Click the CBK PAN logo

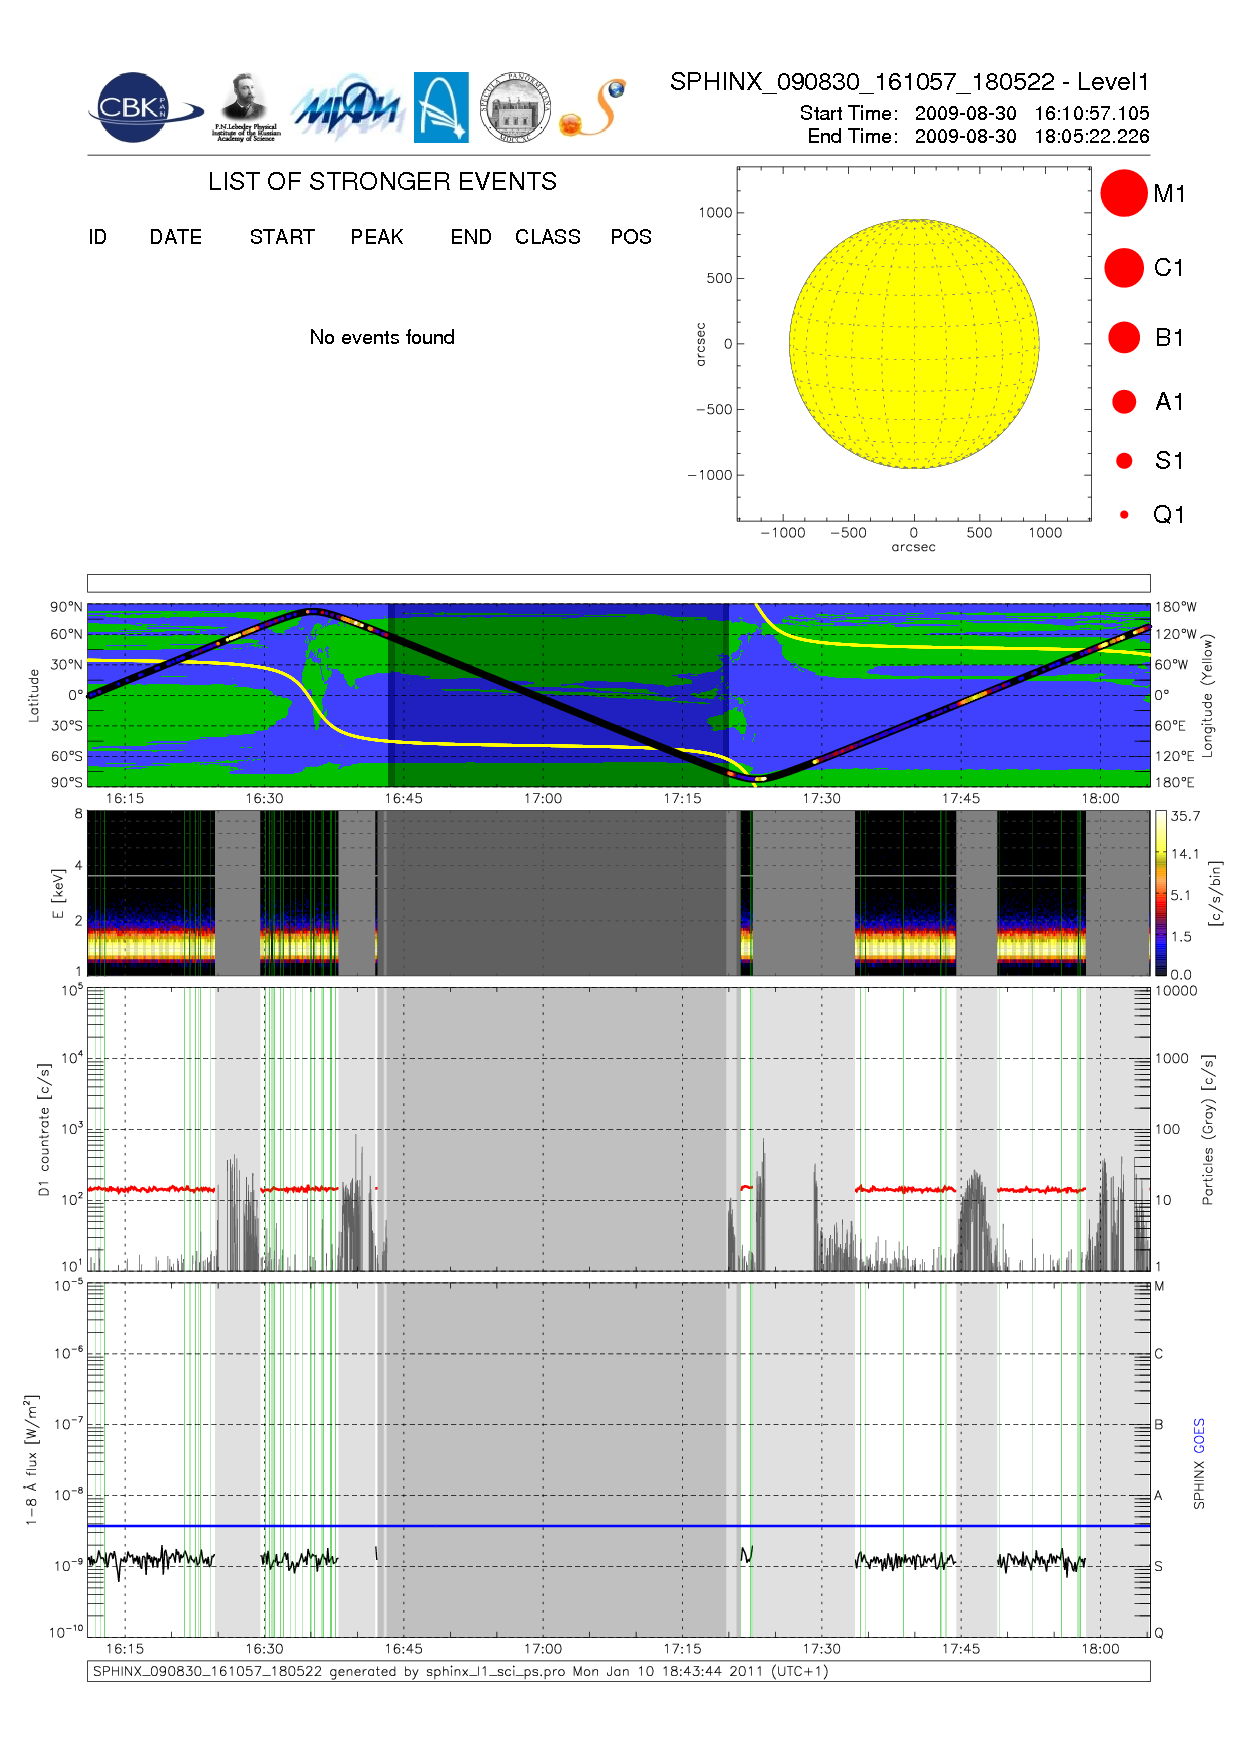click(141, 108)
